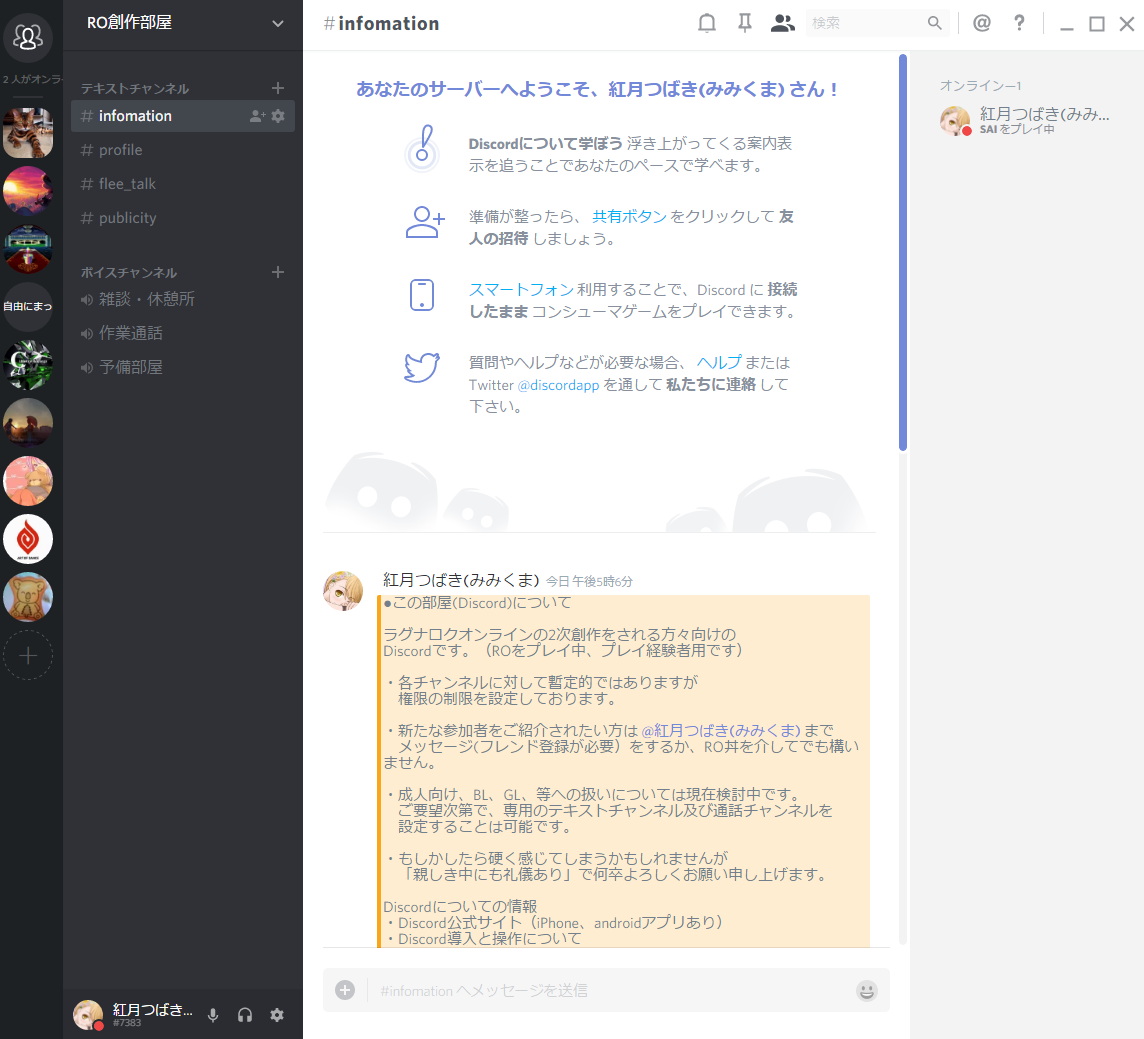The width and height of the screenshot is (1144, 1039).
Task: Open the sunset avatar server
Action: (x=28, y=191)
